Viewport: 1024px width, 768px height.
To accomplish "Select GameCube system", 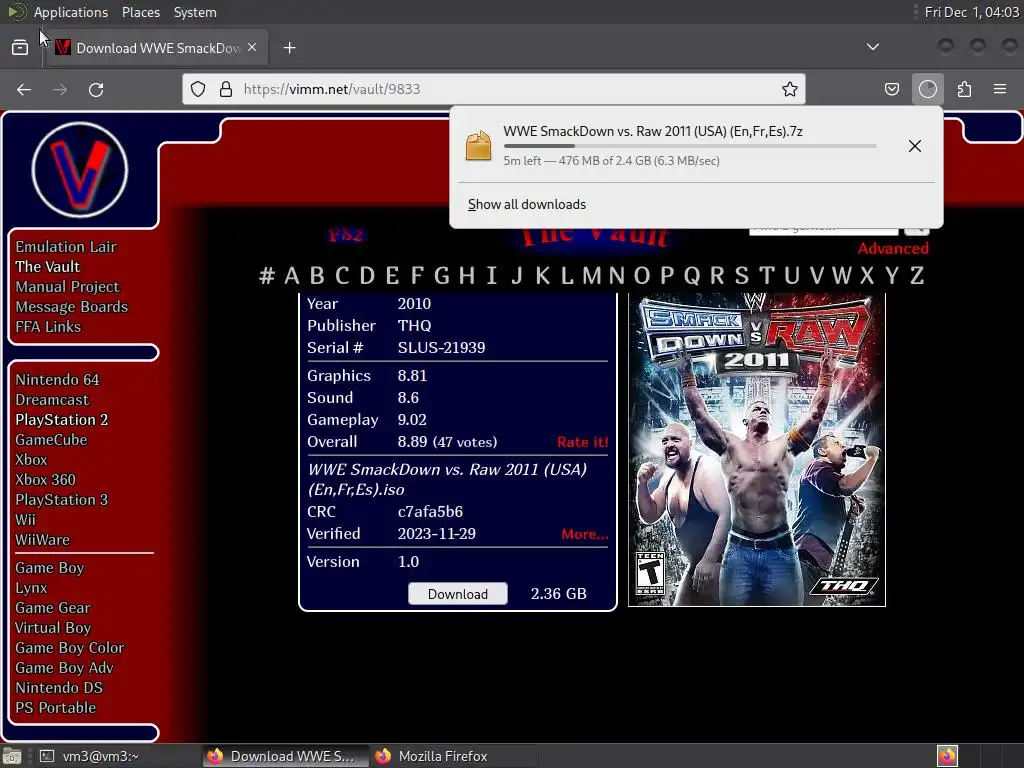I will pos(52,440).
